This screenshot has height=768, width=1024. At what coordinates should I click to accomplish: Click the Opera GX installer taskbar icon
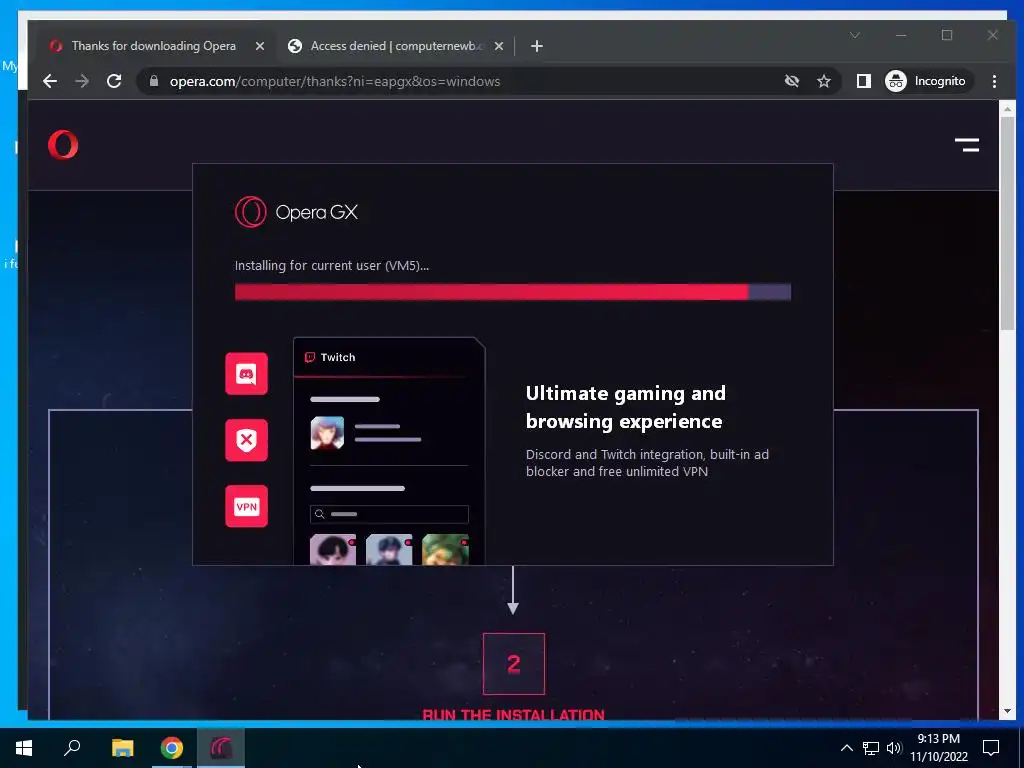pyautogui.click(x=221, y=748)
